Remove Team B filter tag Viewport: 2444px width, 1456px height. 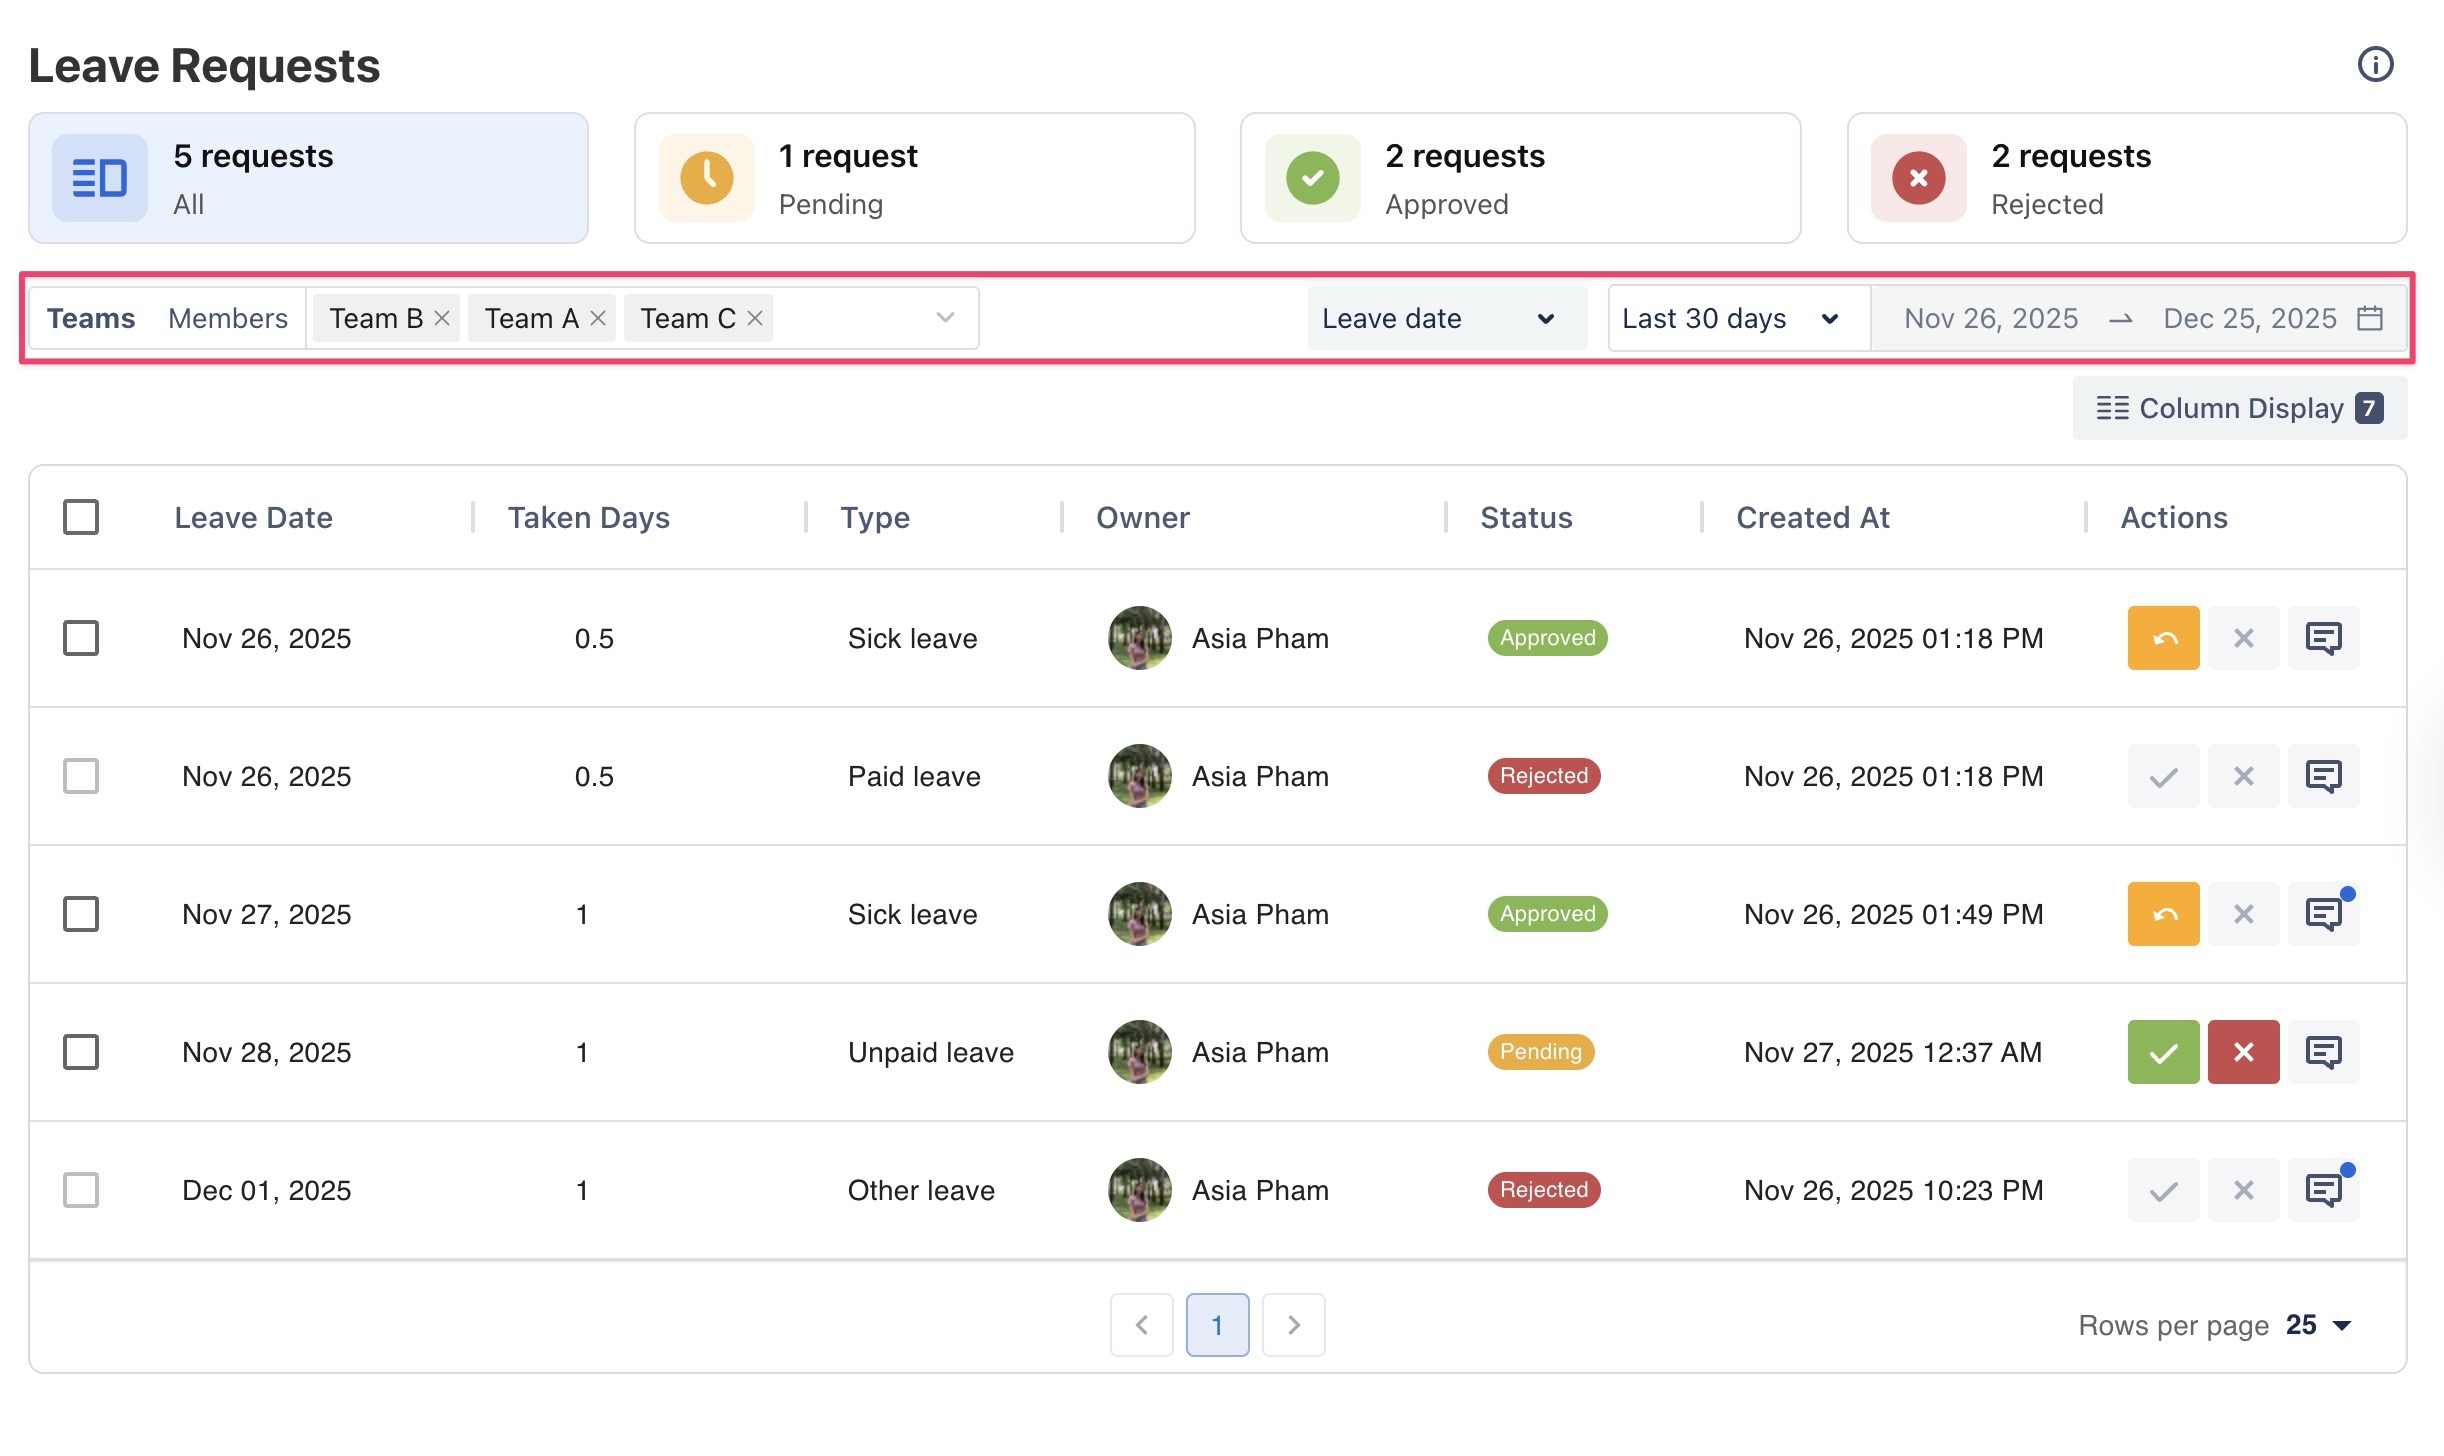(442, 318)
